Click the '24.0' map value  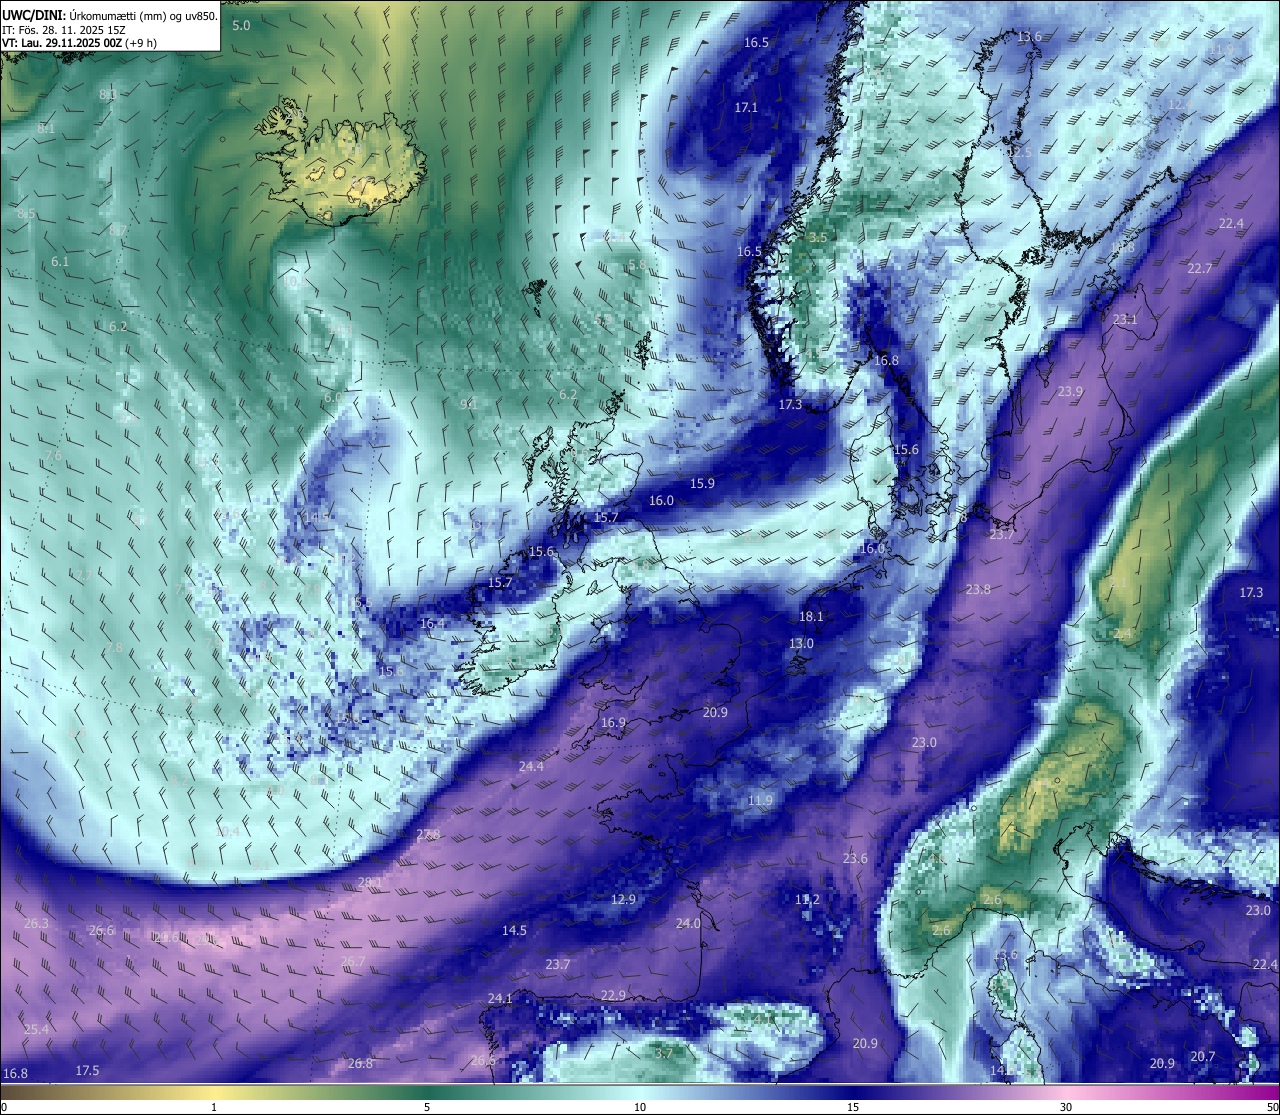[x=688, y=923]
